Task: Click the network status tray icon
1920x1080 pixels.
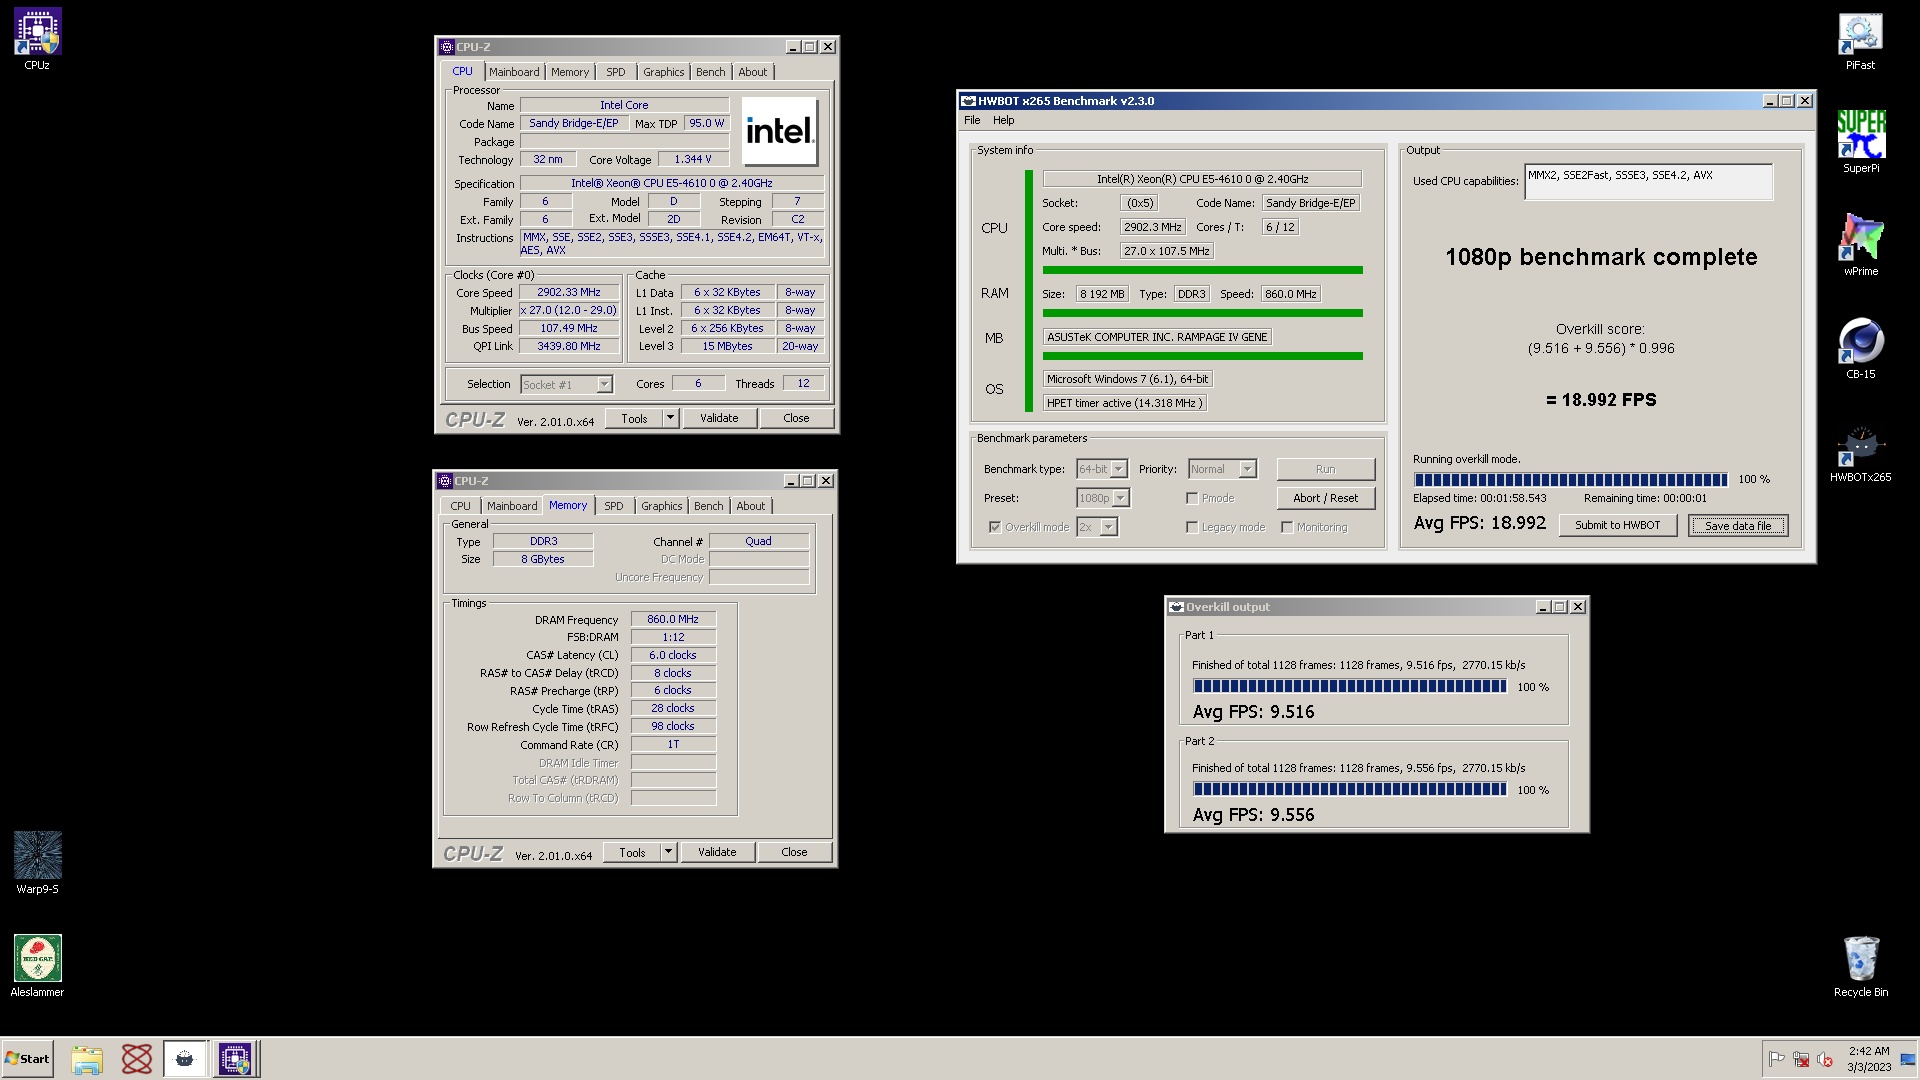Action: click(1801, 1059)
